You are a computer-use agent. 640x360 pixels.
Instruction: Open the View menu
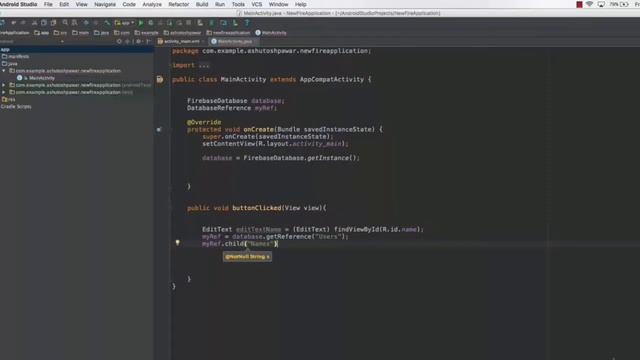(x=82, y=4)
